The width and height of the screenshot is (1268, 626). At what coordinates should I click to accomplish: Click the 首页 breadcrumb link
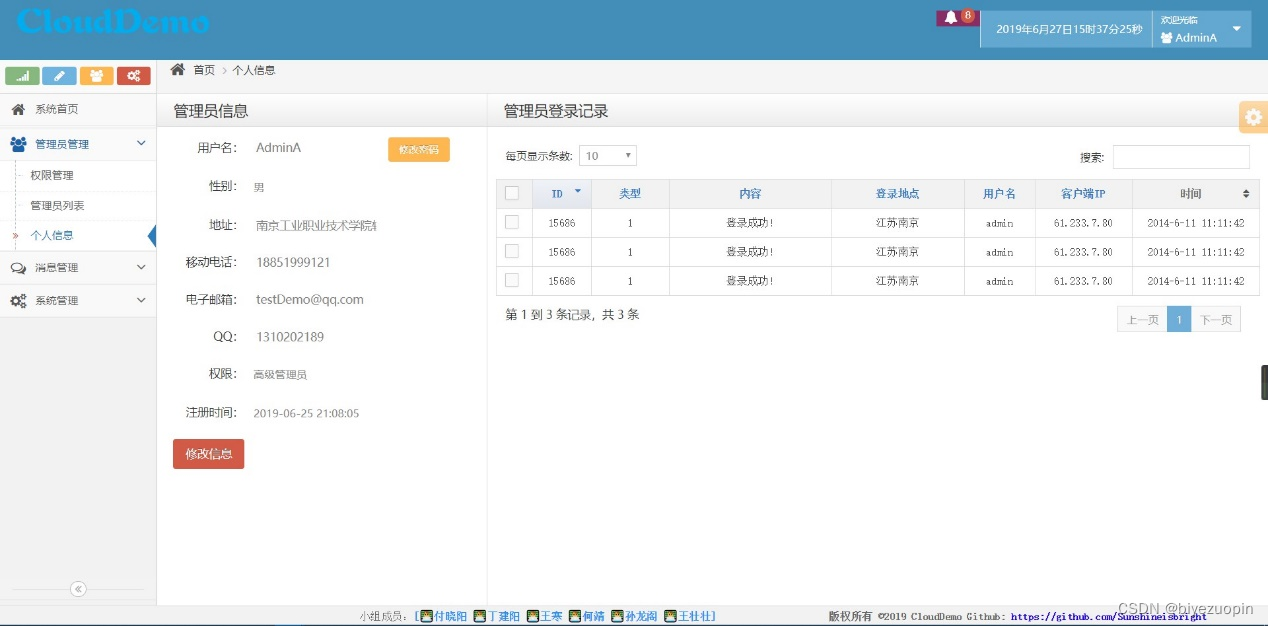pyautogui.click(x=204, y=70)
